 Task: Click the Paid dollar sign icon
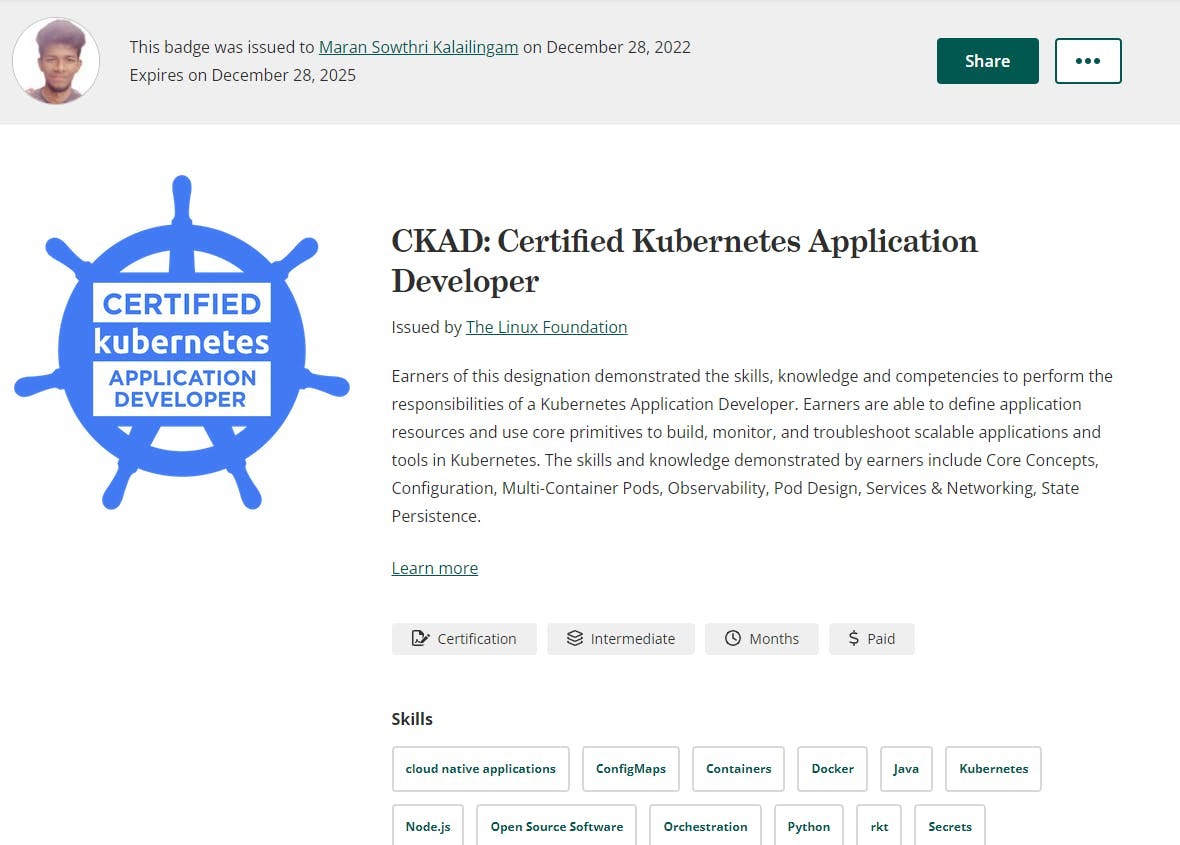pyautogui.click(x=853, y=638)
